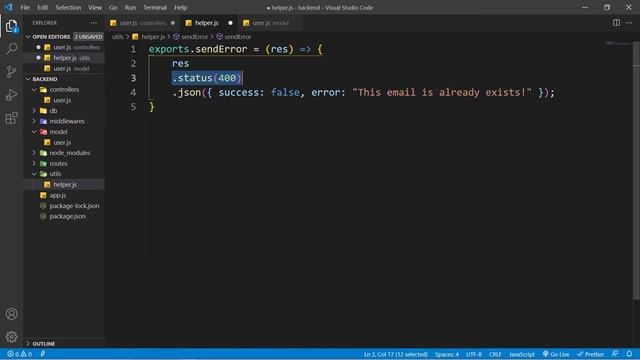Viewport: 640px width, 360px height.
Task: Open app.js in file tree
Action: click(64, 195)
